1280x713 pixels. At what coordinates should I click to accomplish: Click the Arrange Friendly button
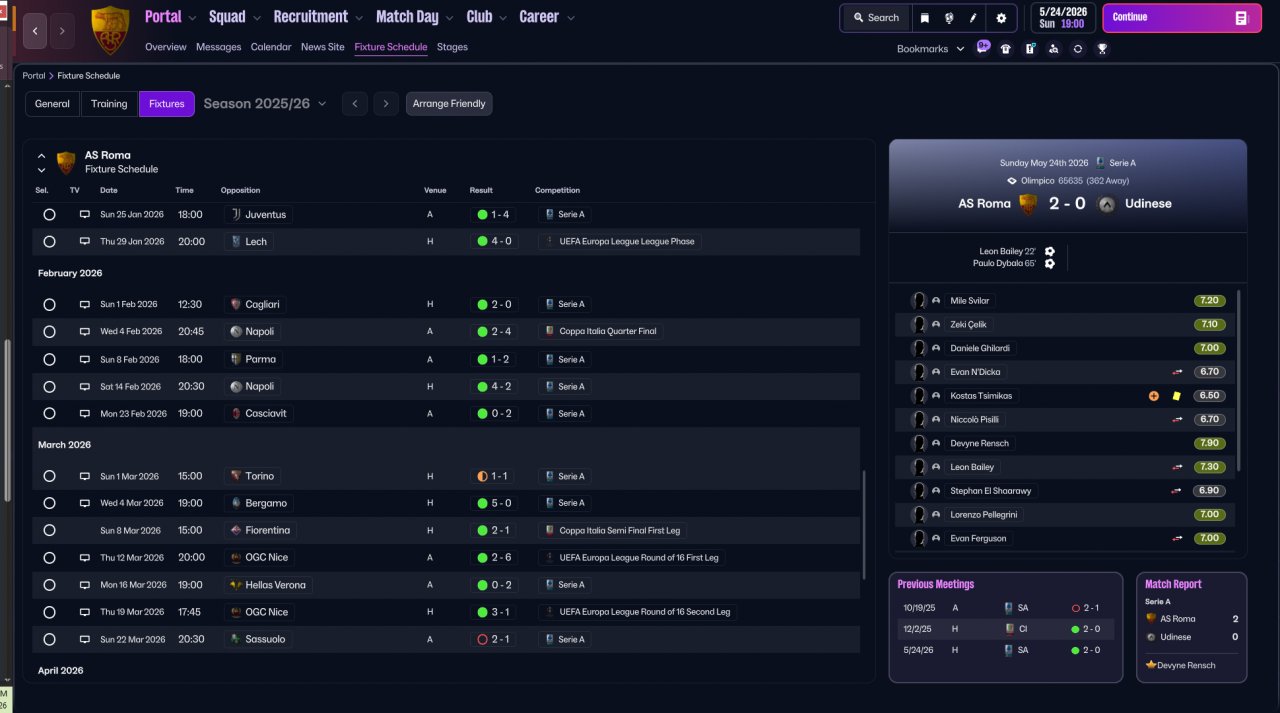pos(449,104)
